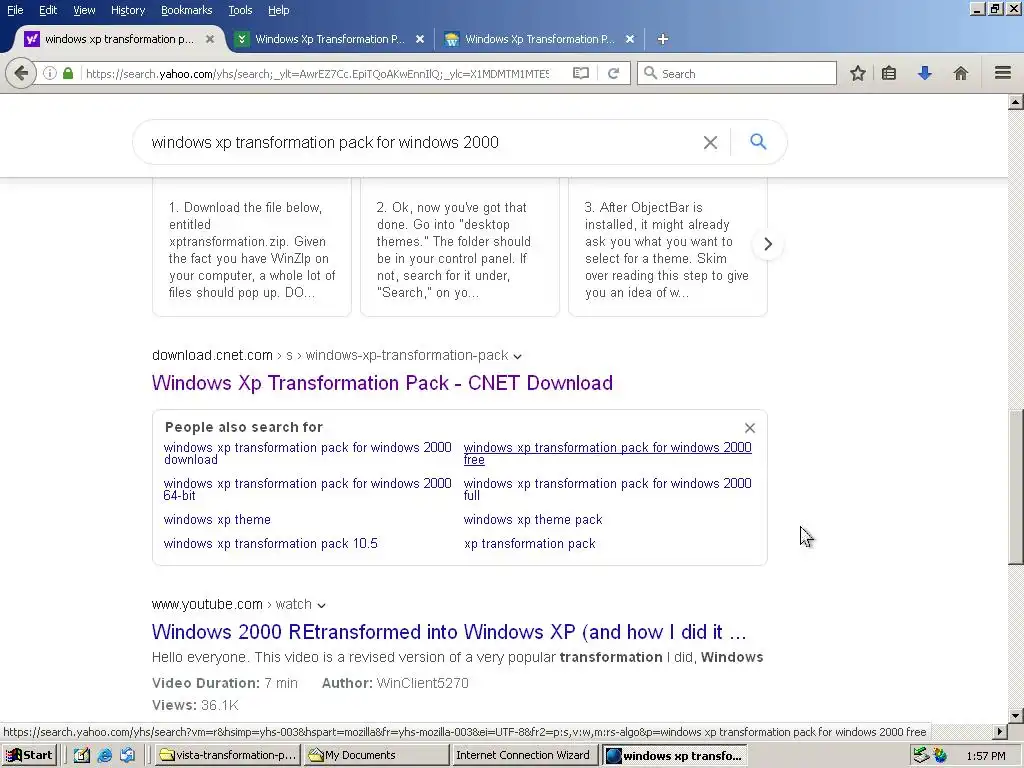The width and height of the screenshot is (1024, 768).
Task: Close the second Windows Xp Transformation tab
Action: point(420,39)
